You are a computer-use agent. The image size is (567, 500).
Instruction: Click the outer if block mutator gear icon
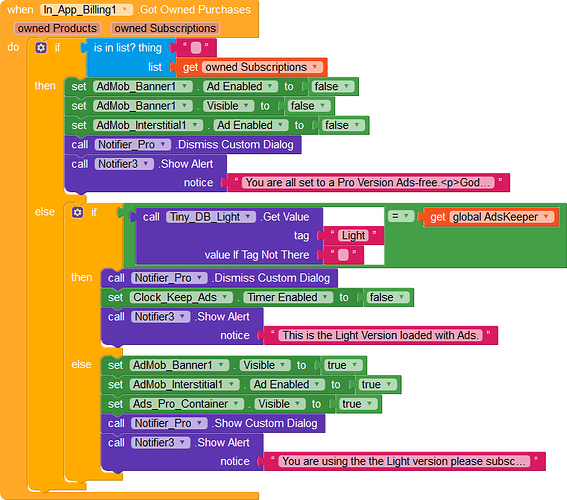[41, 47]
